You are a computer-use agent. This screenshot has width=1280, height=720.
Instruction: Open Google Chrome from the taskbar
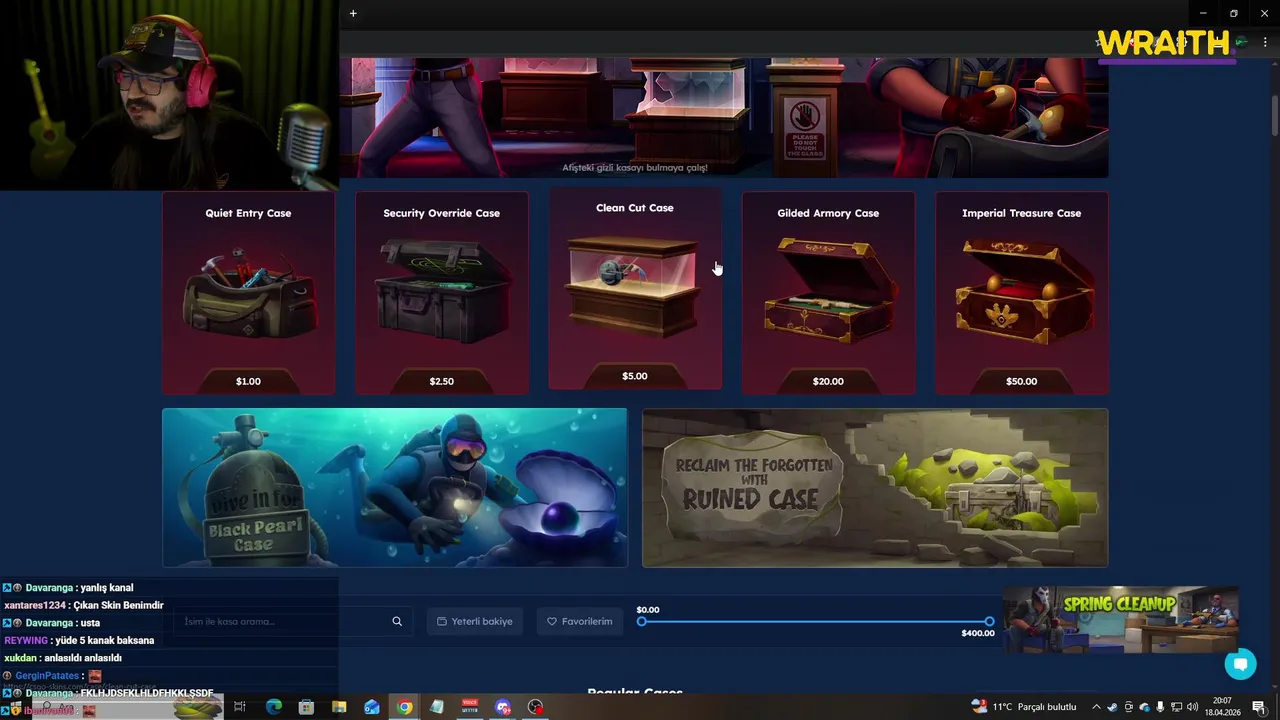tap(404, 707)
